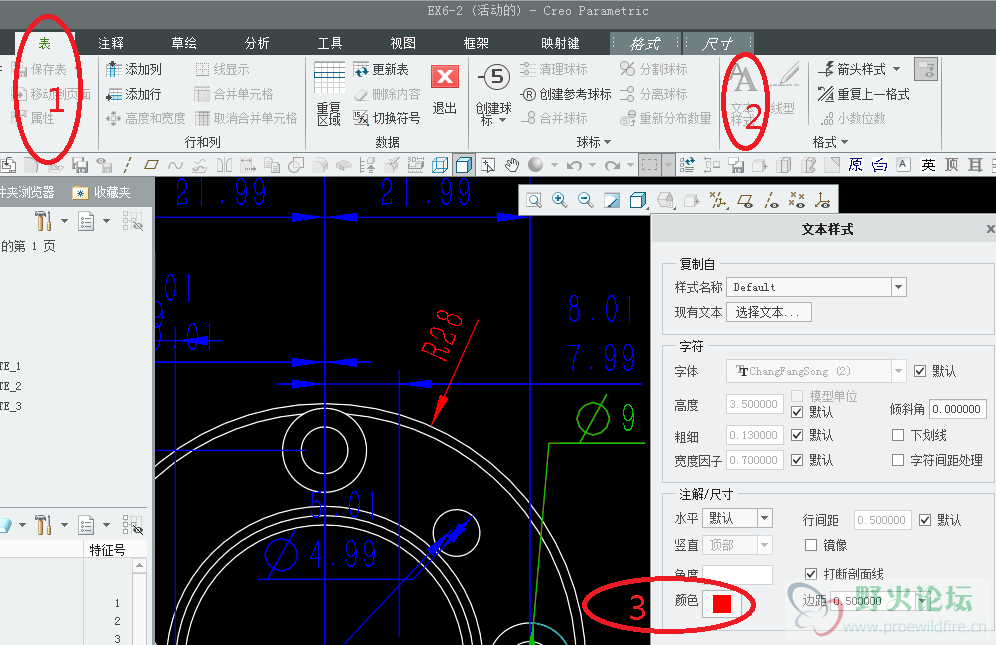Screen dimensions: 996x645
Task: Click the shaded sphere display icon
Action: pyautogui.click(x=535, y=165)
